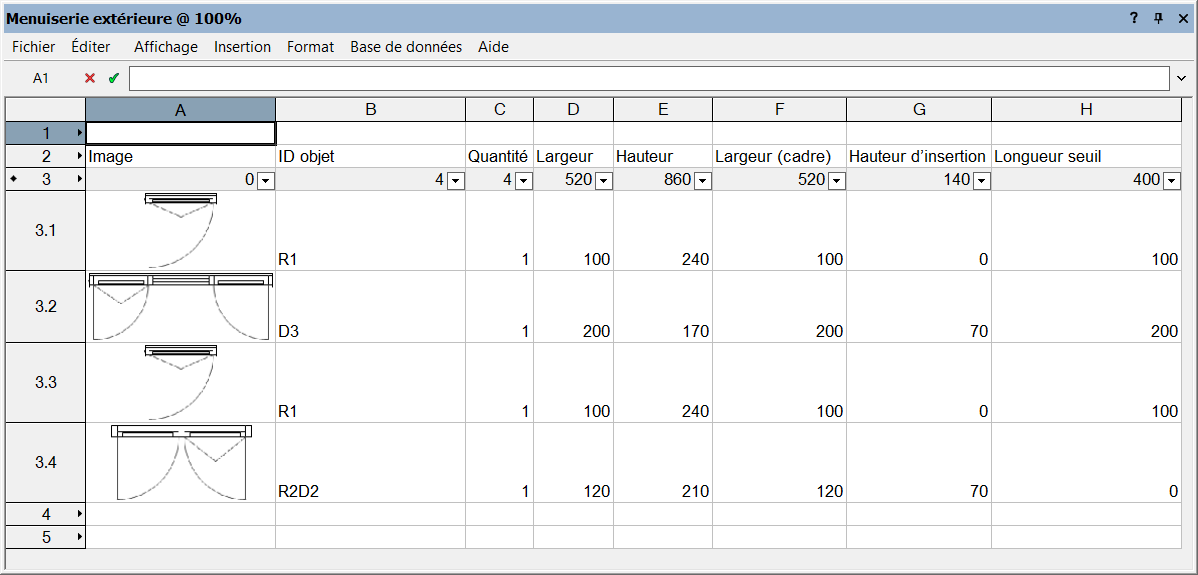This screenshot has height=575, width=1198.
Task: Click the green checkmark accept entry icon
Action: tap(113, 78)
